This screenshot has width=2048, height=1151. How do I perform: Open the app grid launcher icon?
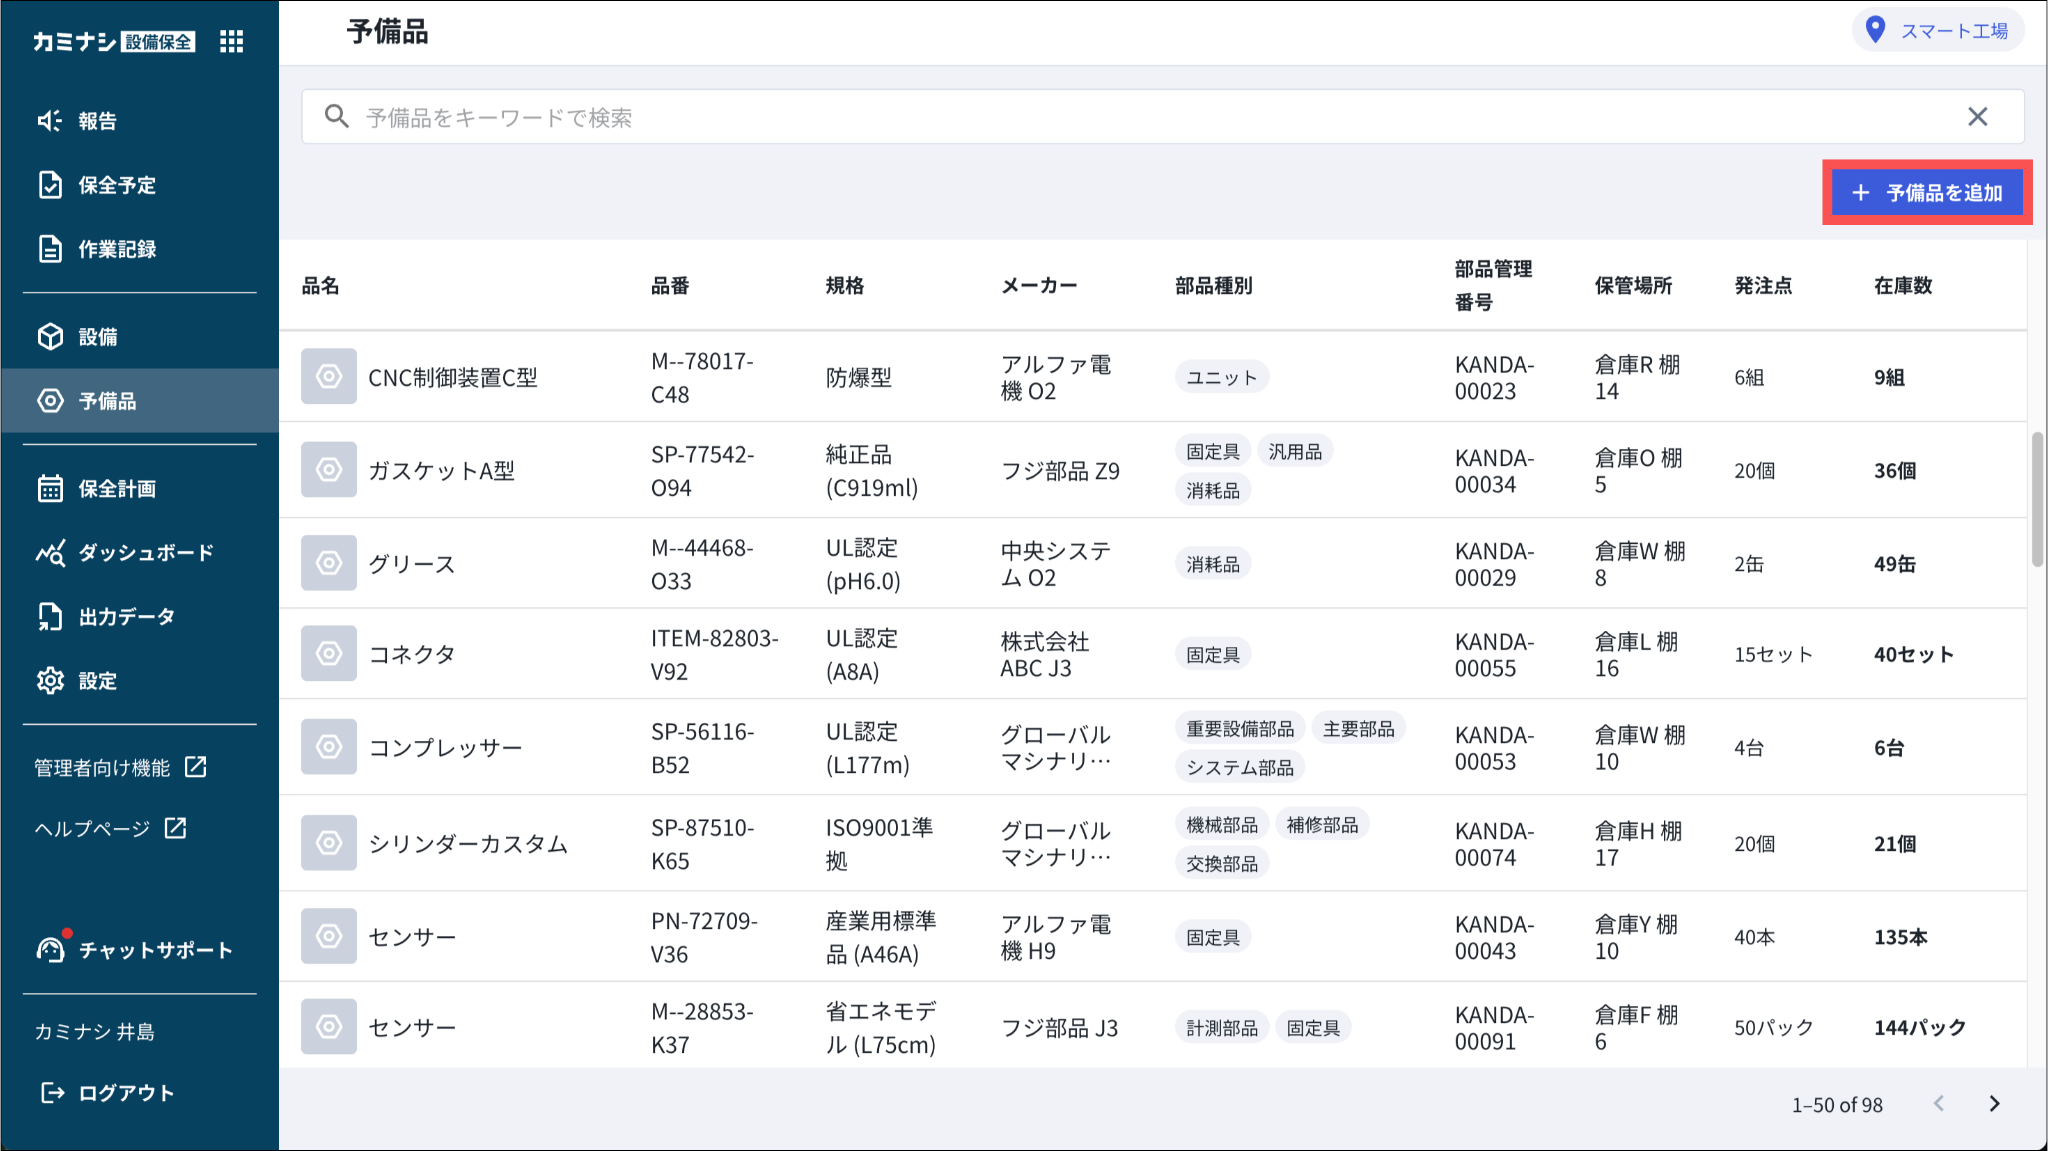coord(231,41)
